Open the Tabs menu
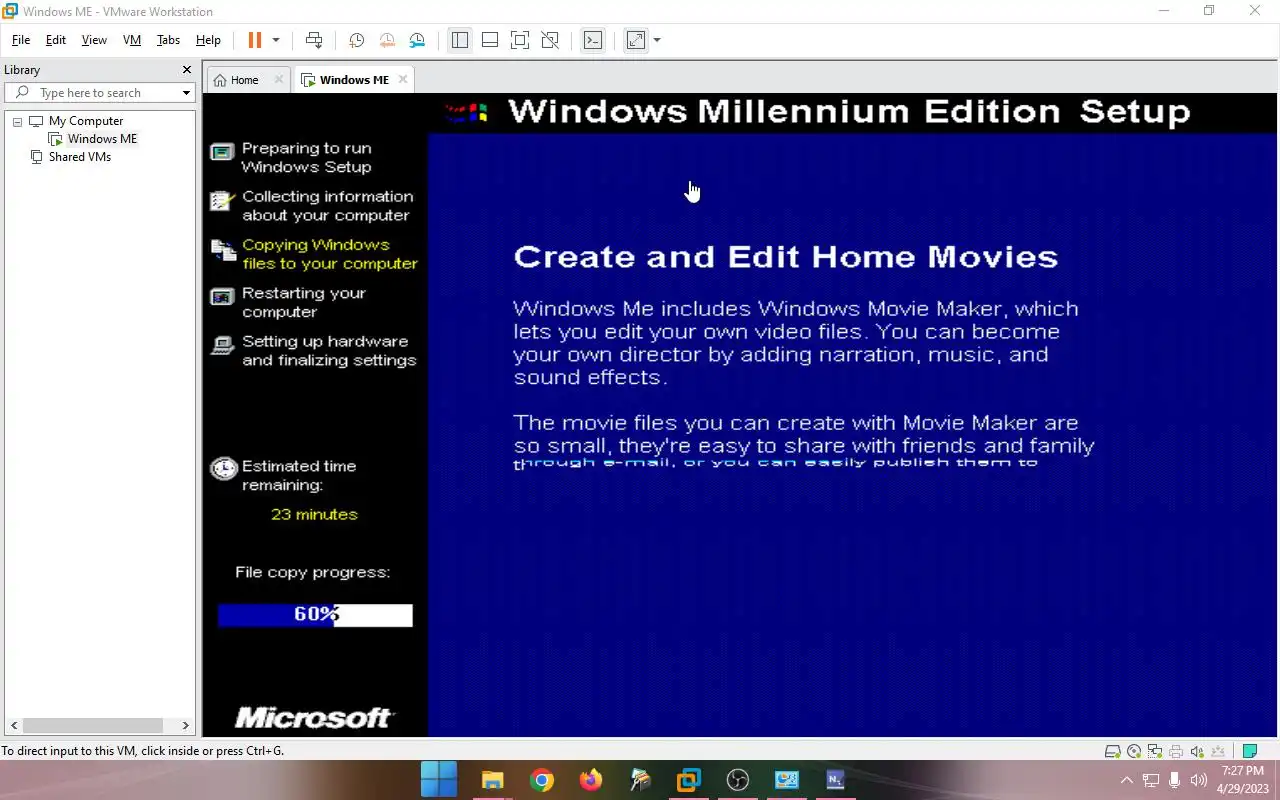This screenshot has height=800, width=1280. (168, 40)
